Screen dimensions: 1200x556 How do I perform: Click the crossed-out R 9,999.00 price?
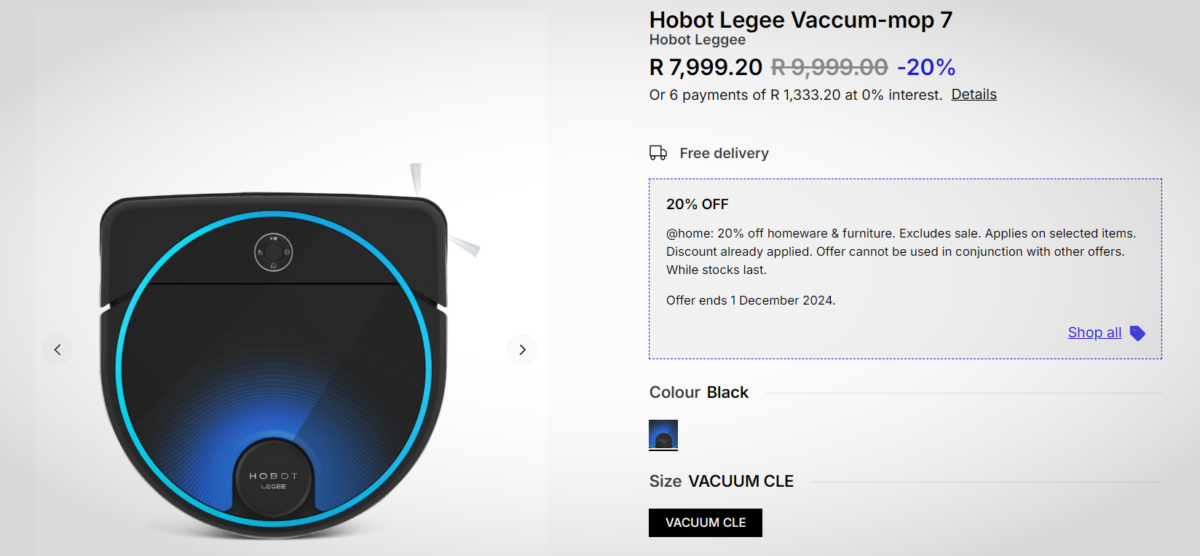829,67
